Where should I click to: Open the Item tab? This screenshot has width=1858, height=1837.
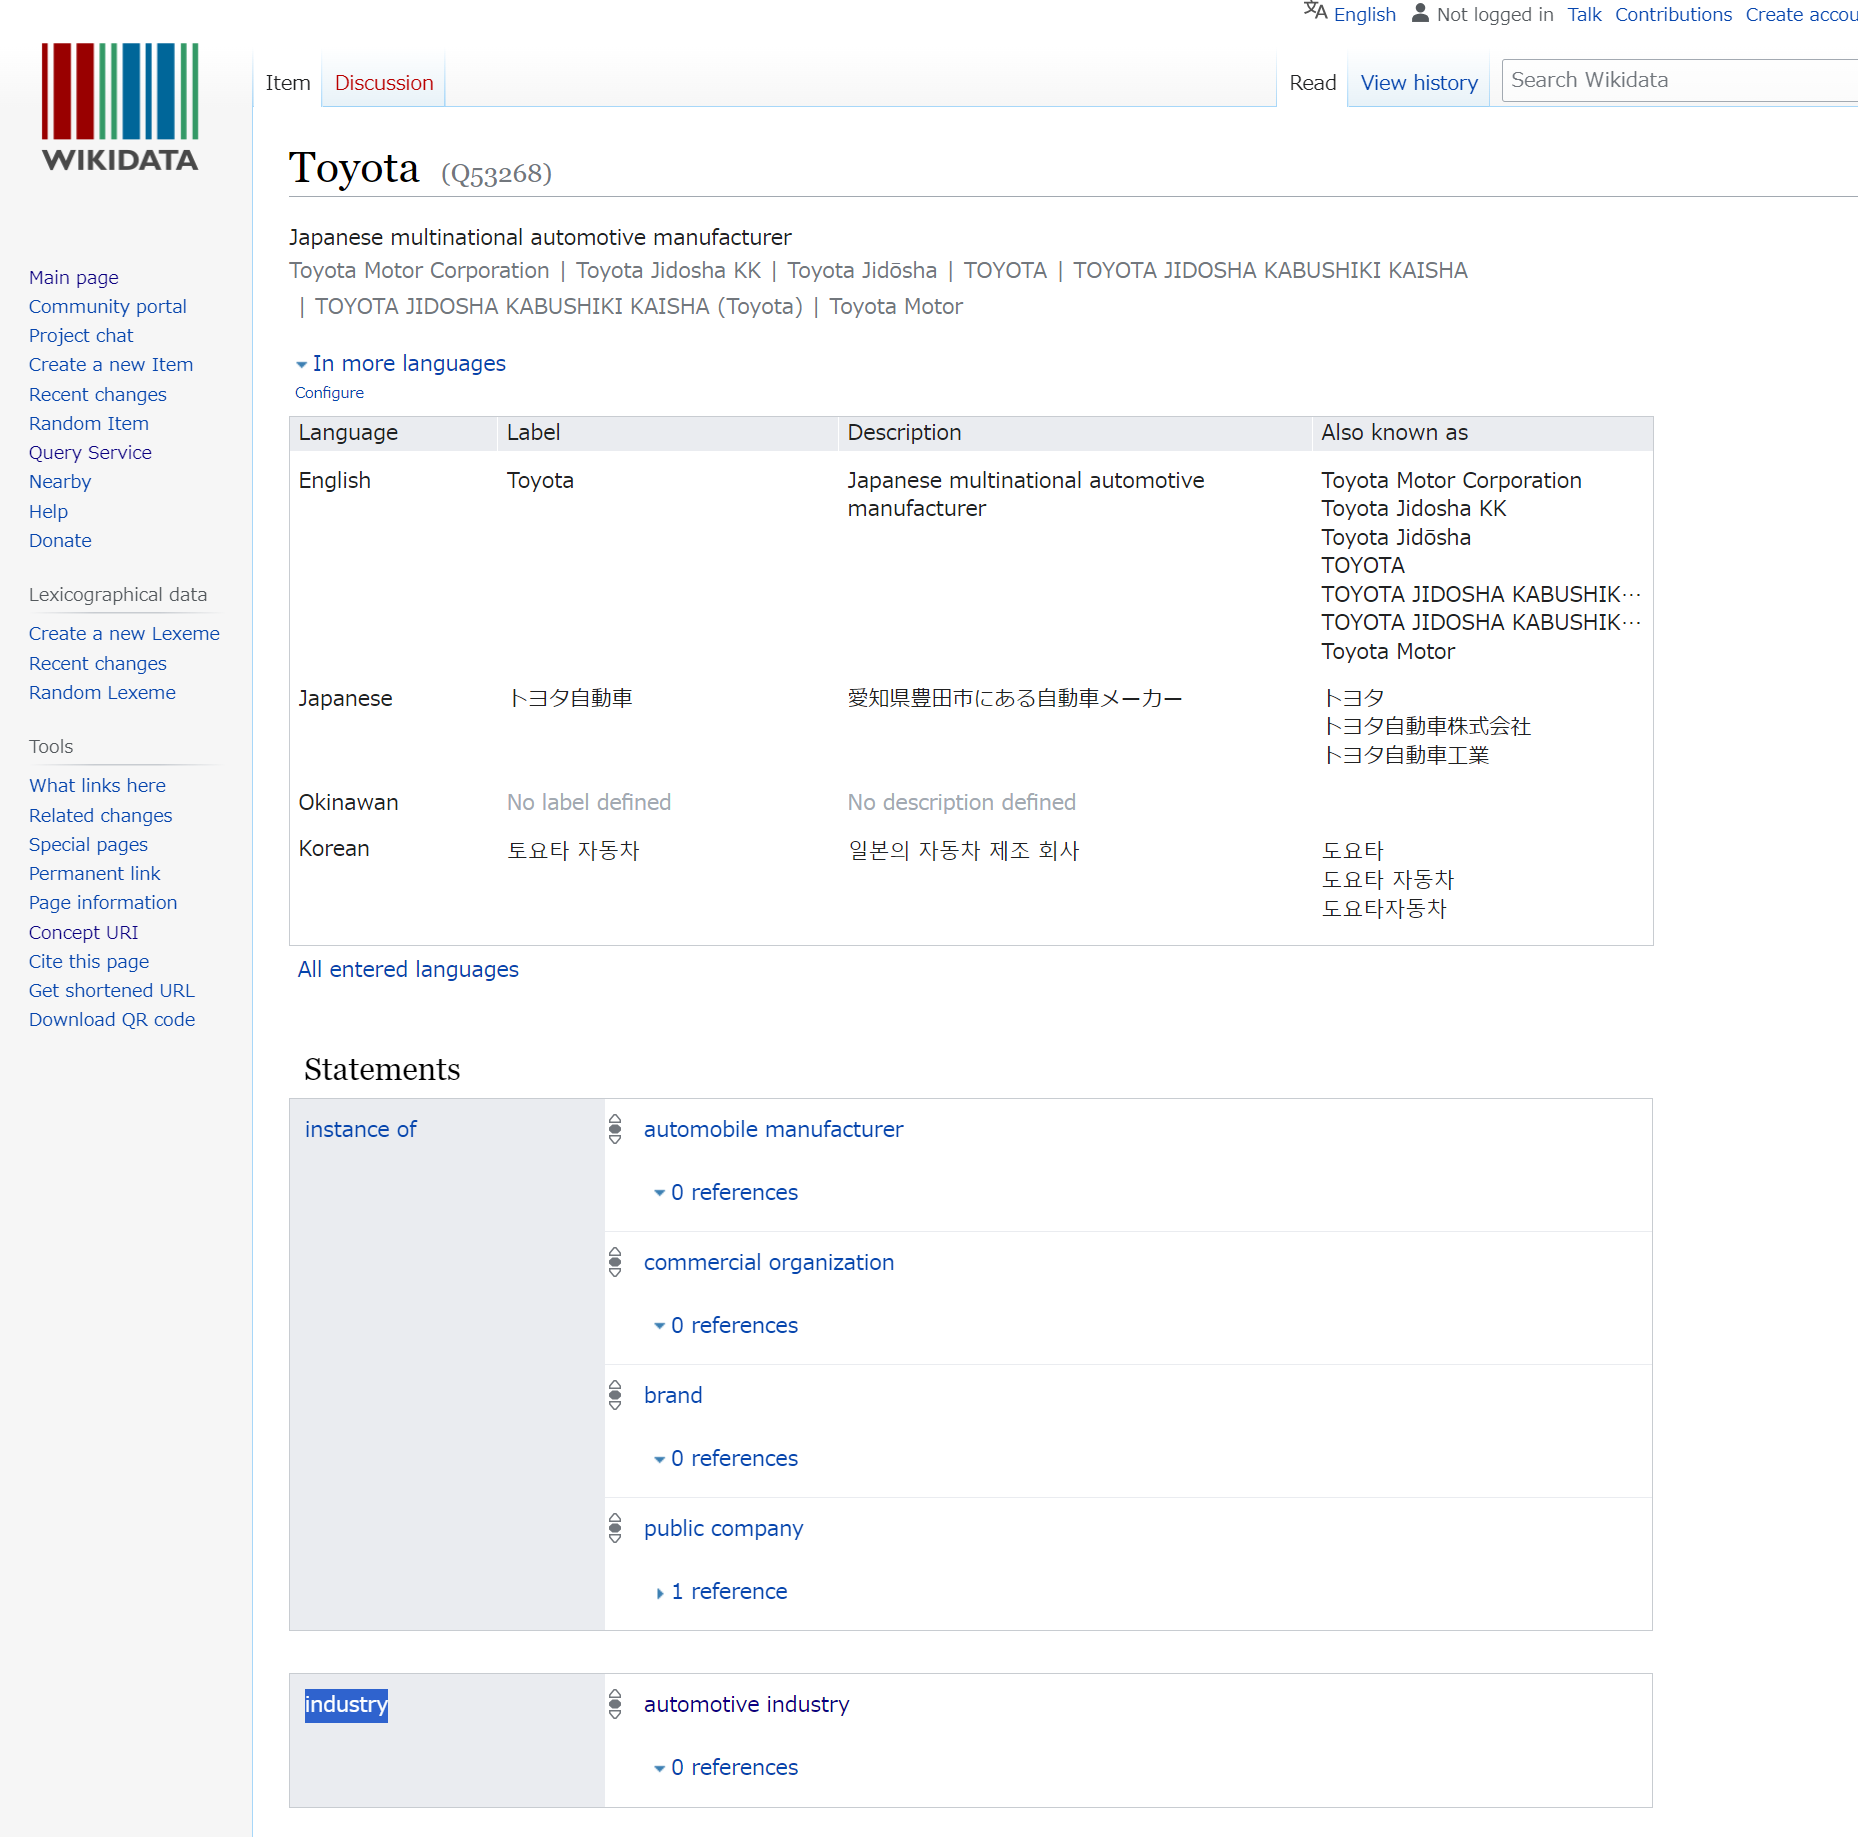pos(288,83)
